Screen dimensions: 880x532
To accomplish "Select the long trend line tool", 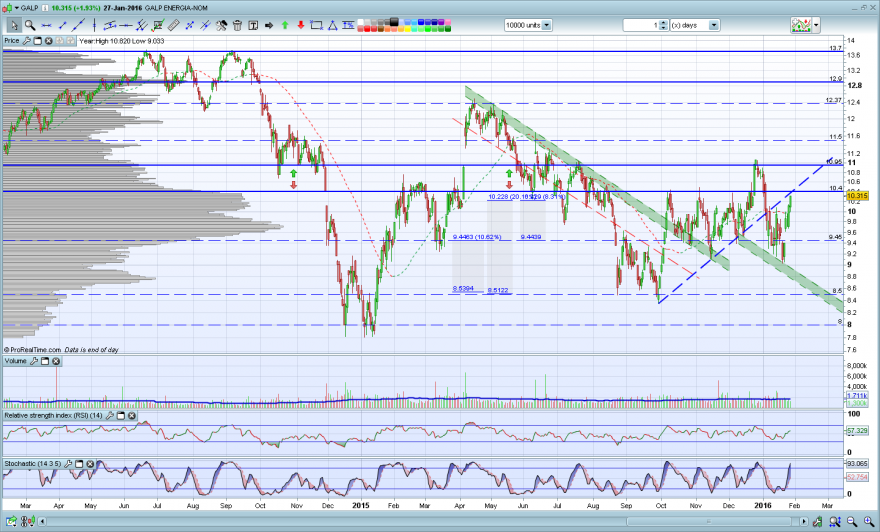I will click(x=79, y=25).
